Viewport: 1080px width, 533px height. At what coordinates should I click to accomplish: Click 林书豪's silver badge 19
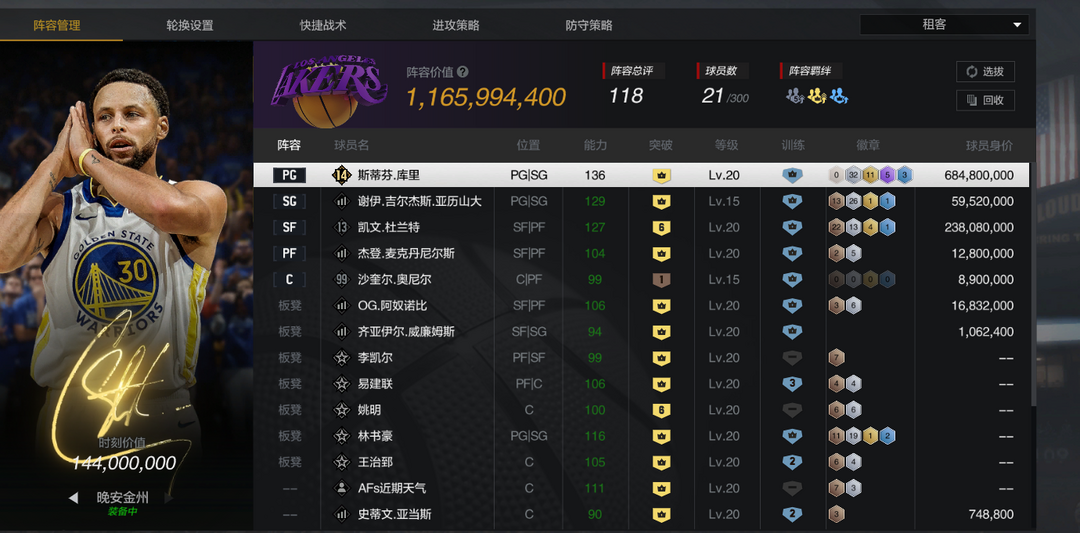tap(853, 436)
